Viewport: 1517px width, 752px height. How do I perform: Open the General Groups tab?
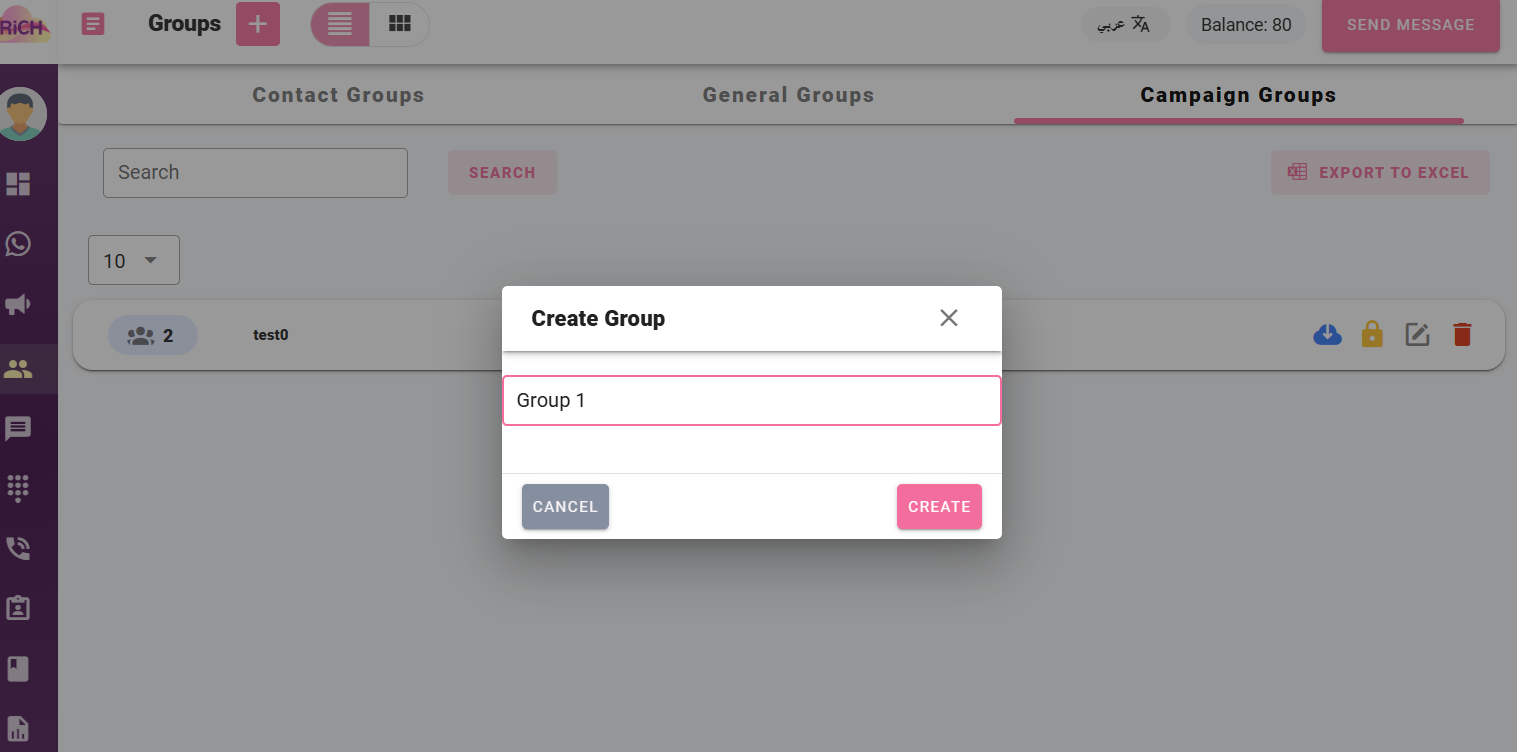pyautogui.click(x=788, y=96)
